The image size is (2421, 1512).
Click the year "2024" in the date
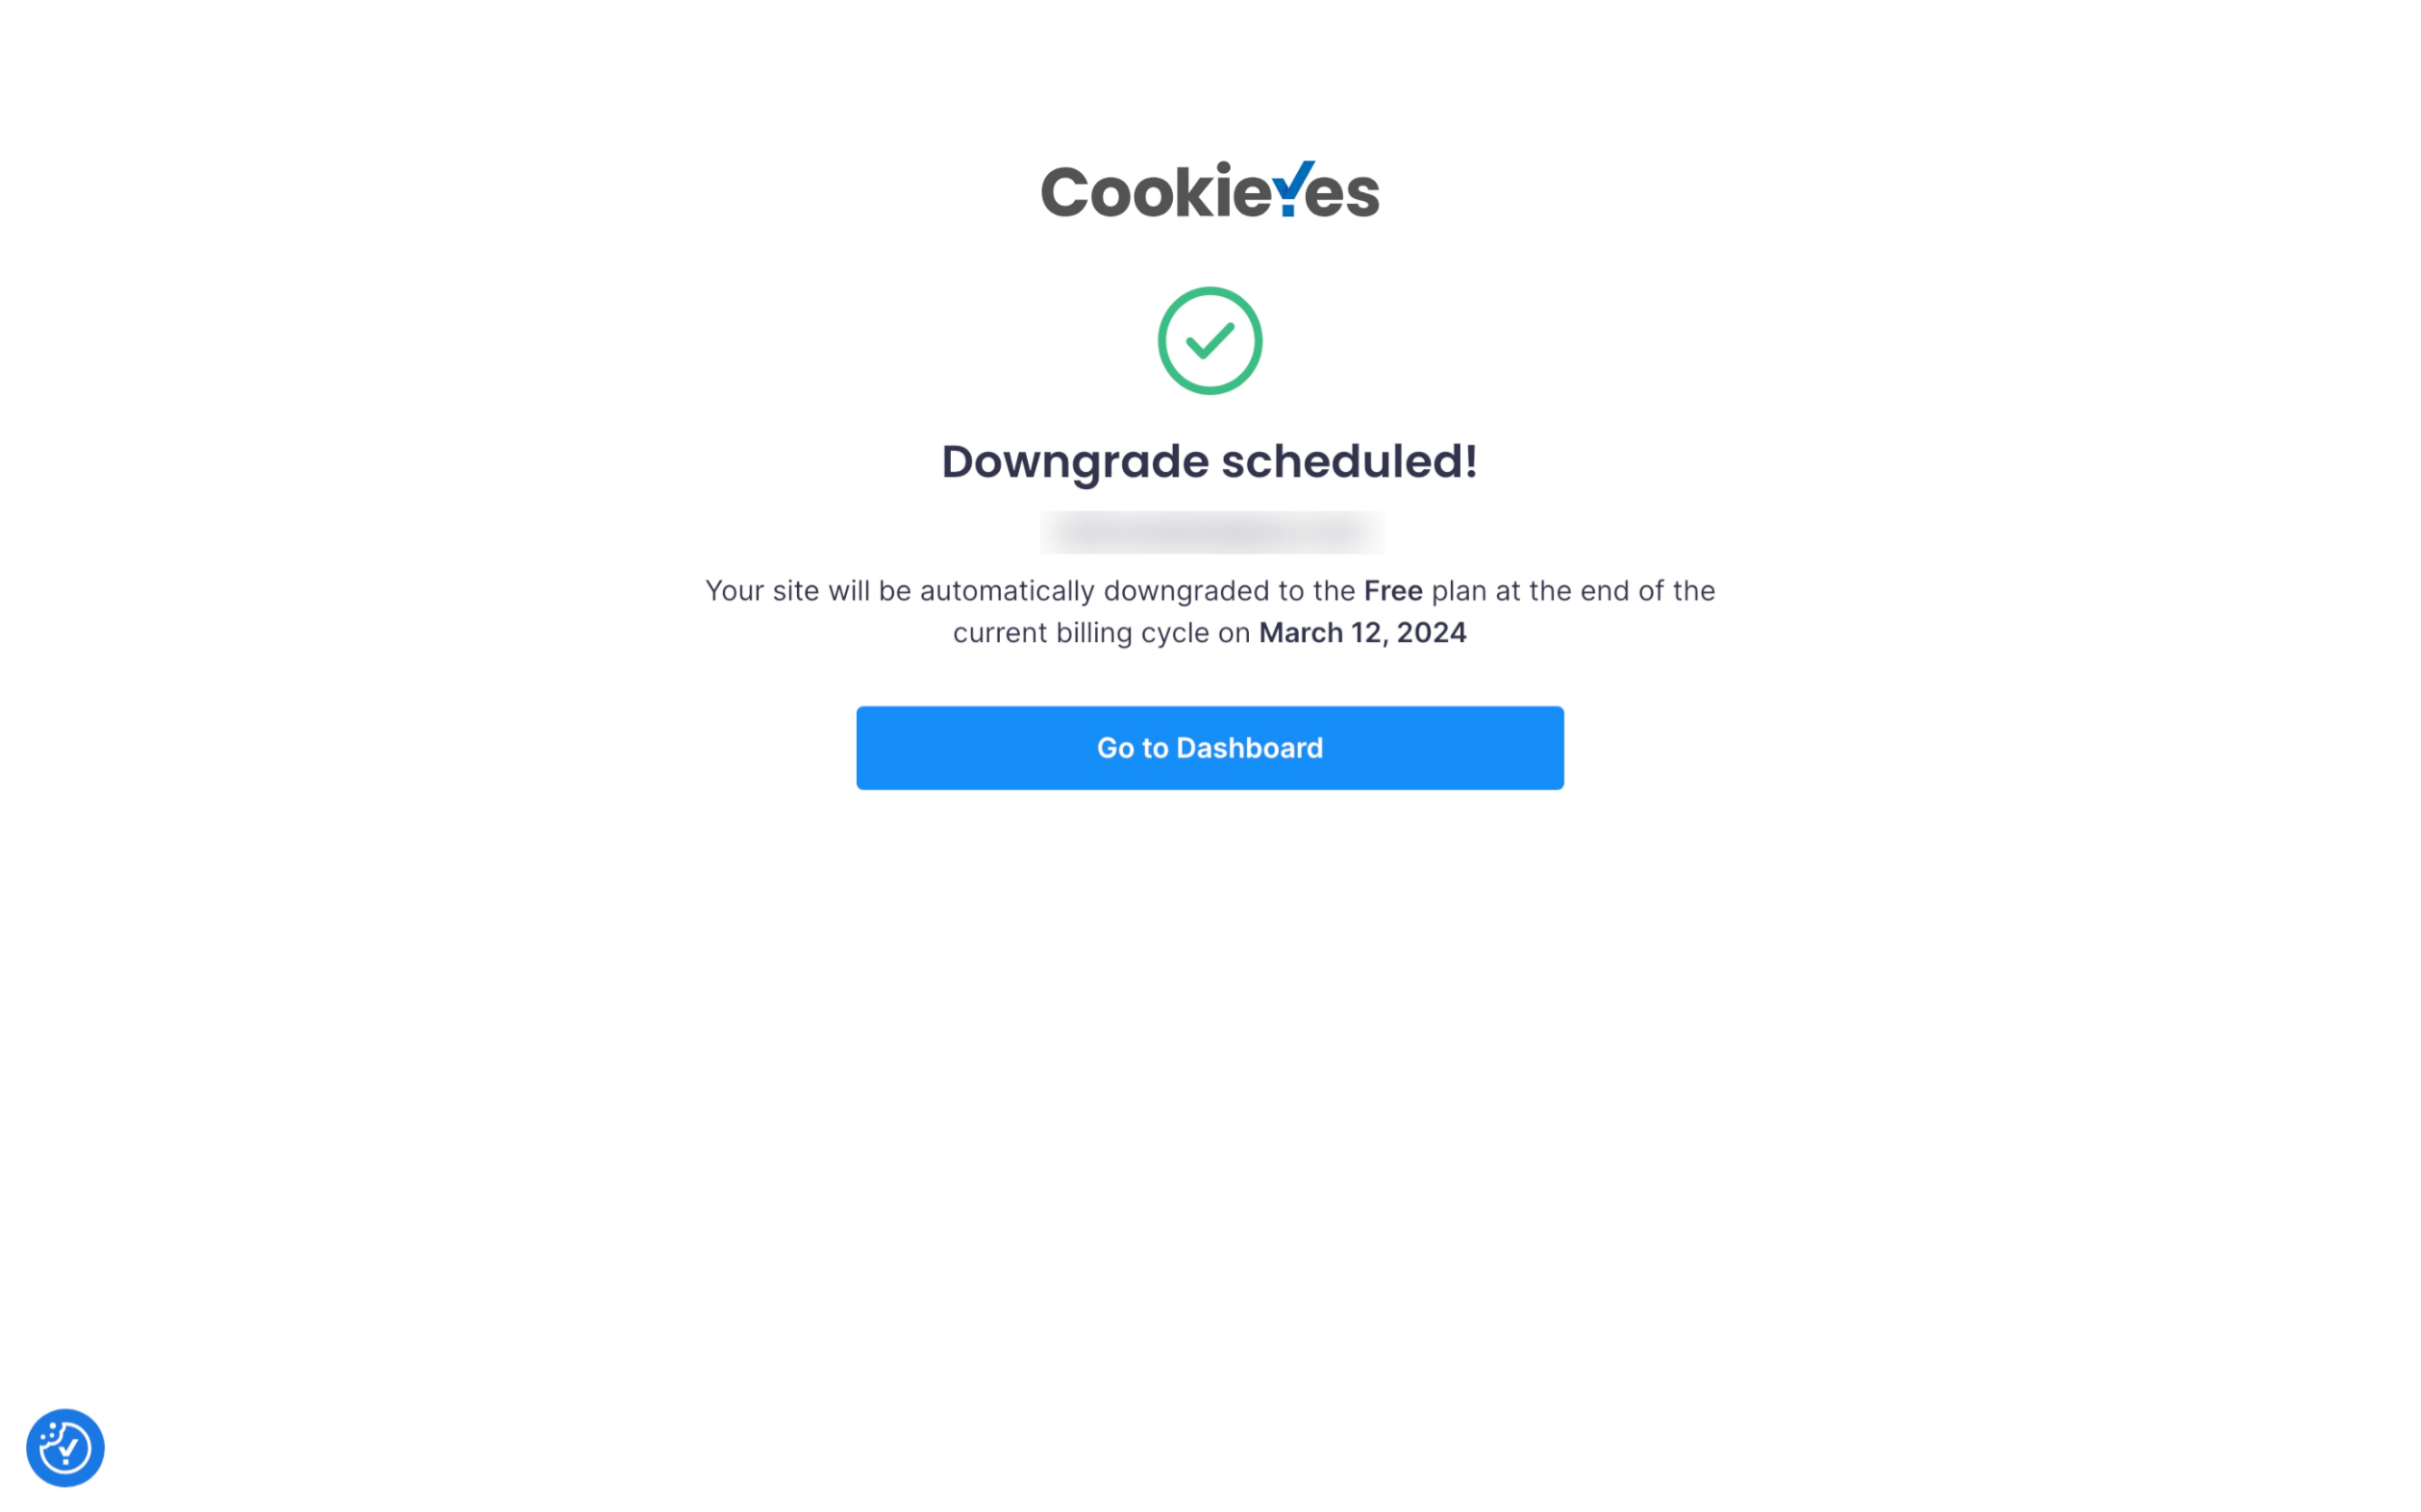pos(1431,633)
